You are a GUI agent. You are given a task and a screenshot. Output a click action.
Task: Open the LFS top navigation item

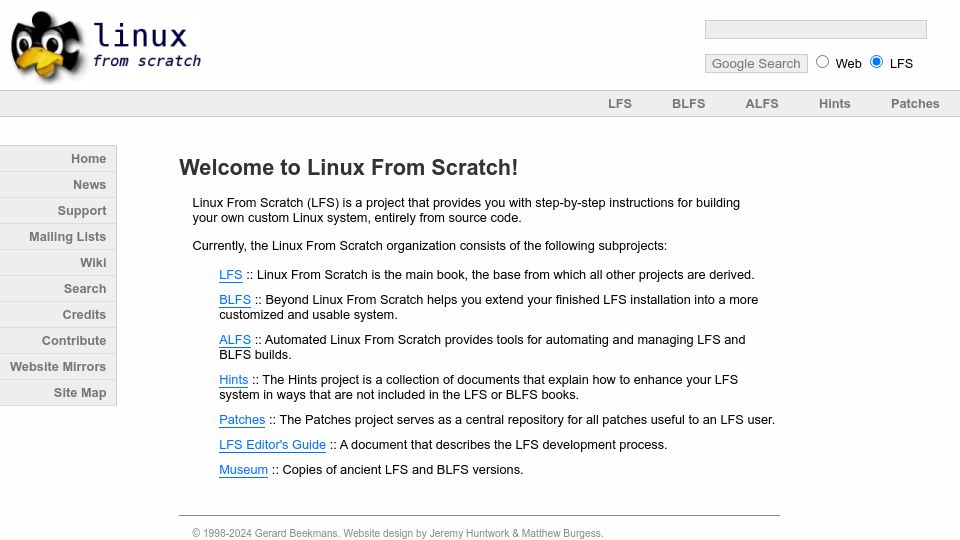(x=620, y=103)
